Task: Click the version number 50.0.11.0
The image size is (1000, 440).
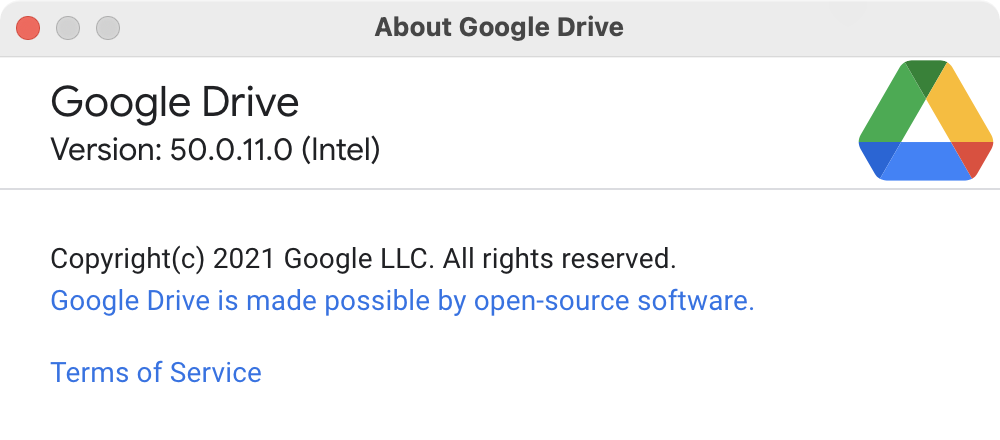Action: pyautogui.click(x=231, y=150)
